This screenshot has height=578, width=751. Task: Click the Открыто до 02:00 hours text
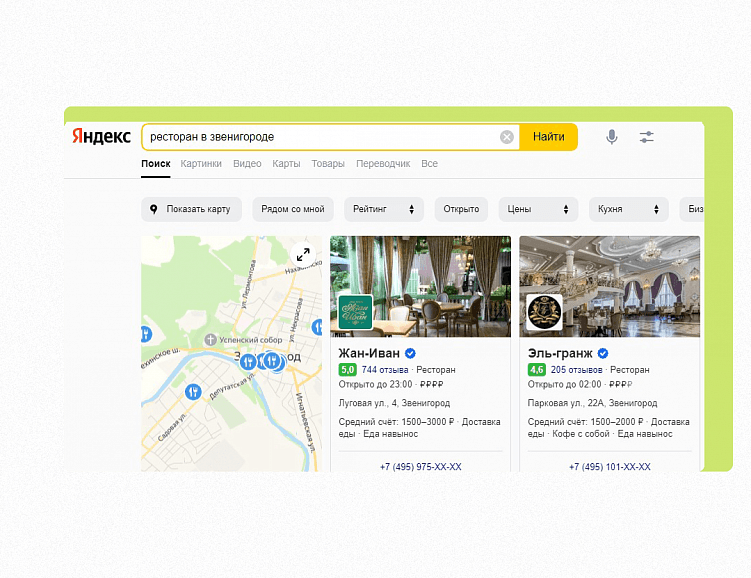(x=565, y=385)
